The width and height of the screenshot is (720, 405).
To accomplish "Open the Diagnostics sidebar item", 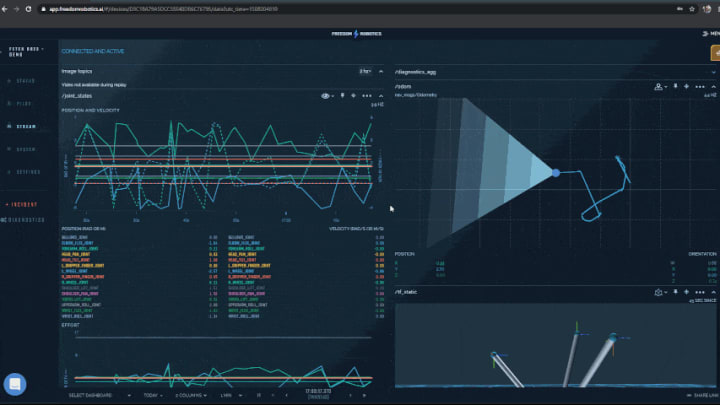I will [26, 220].
